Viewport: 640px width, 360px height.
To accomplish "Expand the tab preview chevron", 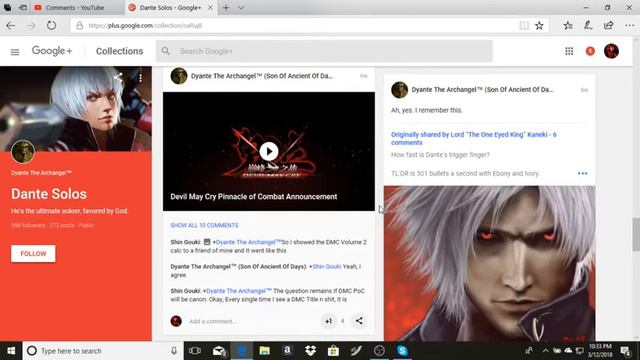I will (241, 8).
